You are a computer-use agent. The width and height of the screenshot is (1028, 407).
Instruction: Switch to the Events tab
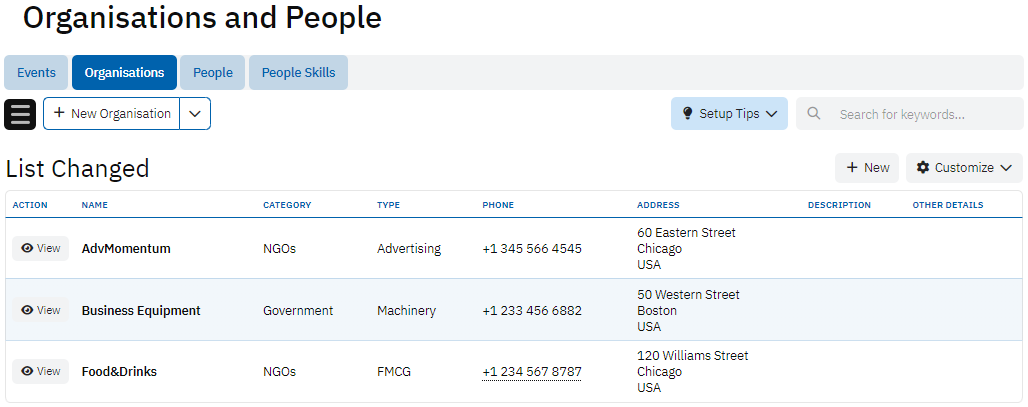tap(36, 73)
